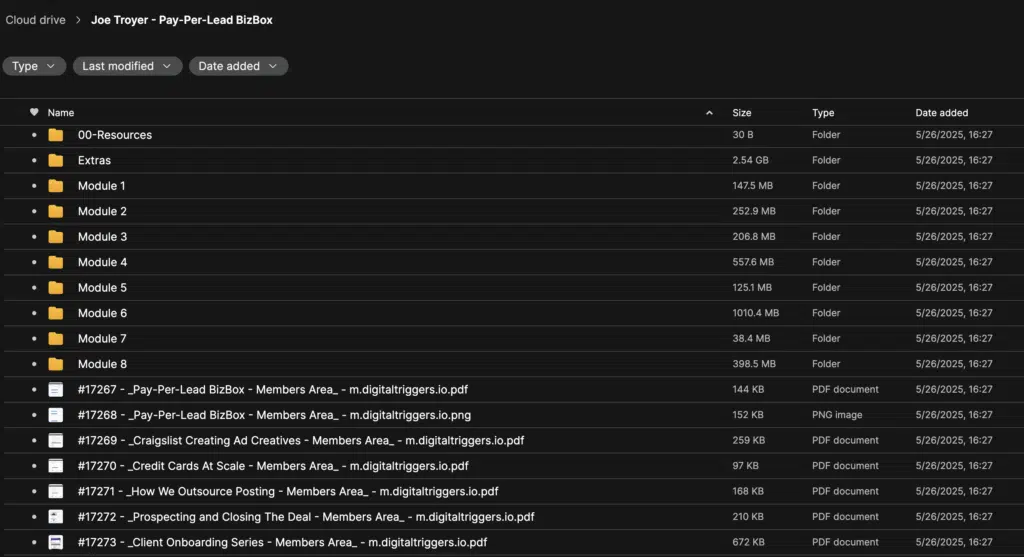Open folder named Module 1
1024x557 pixels.
(101, 186)
